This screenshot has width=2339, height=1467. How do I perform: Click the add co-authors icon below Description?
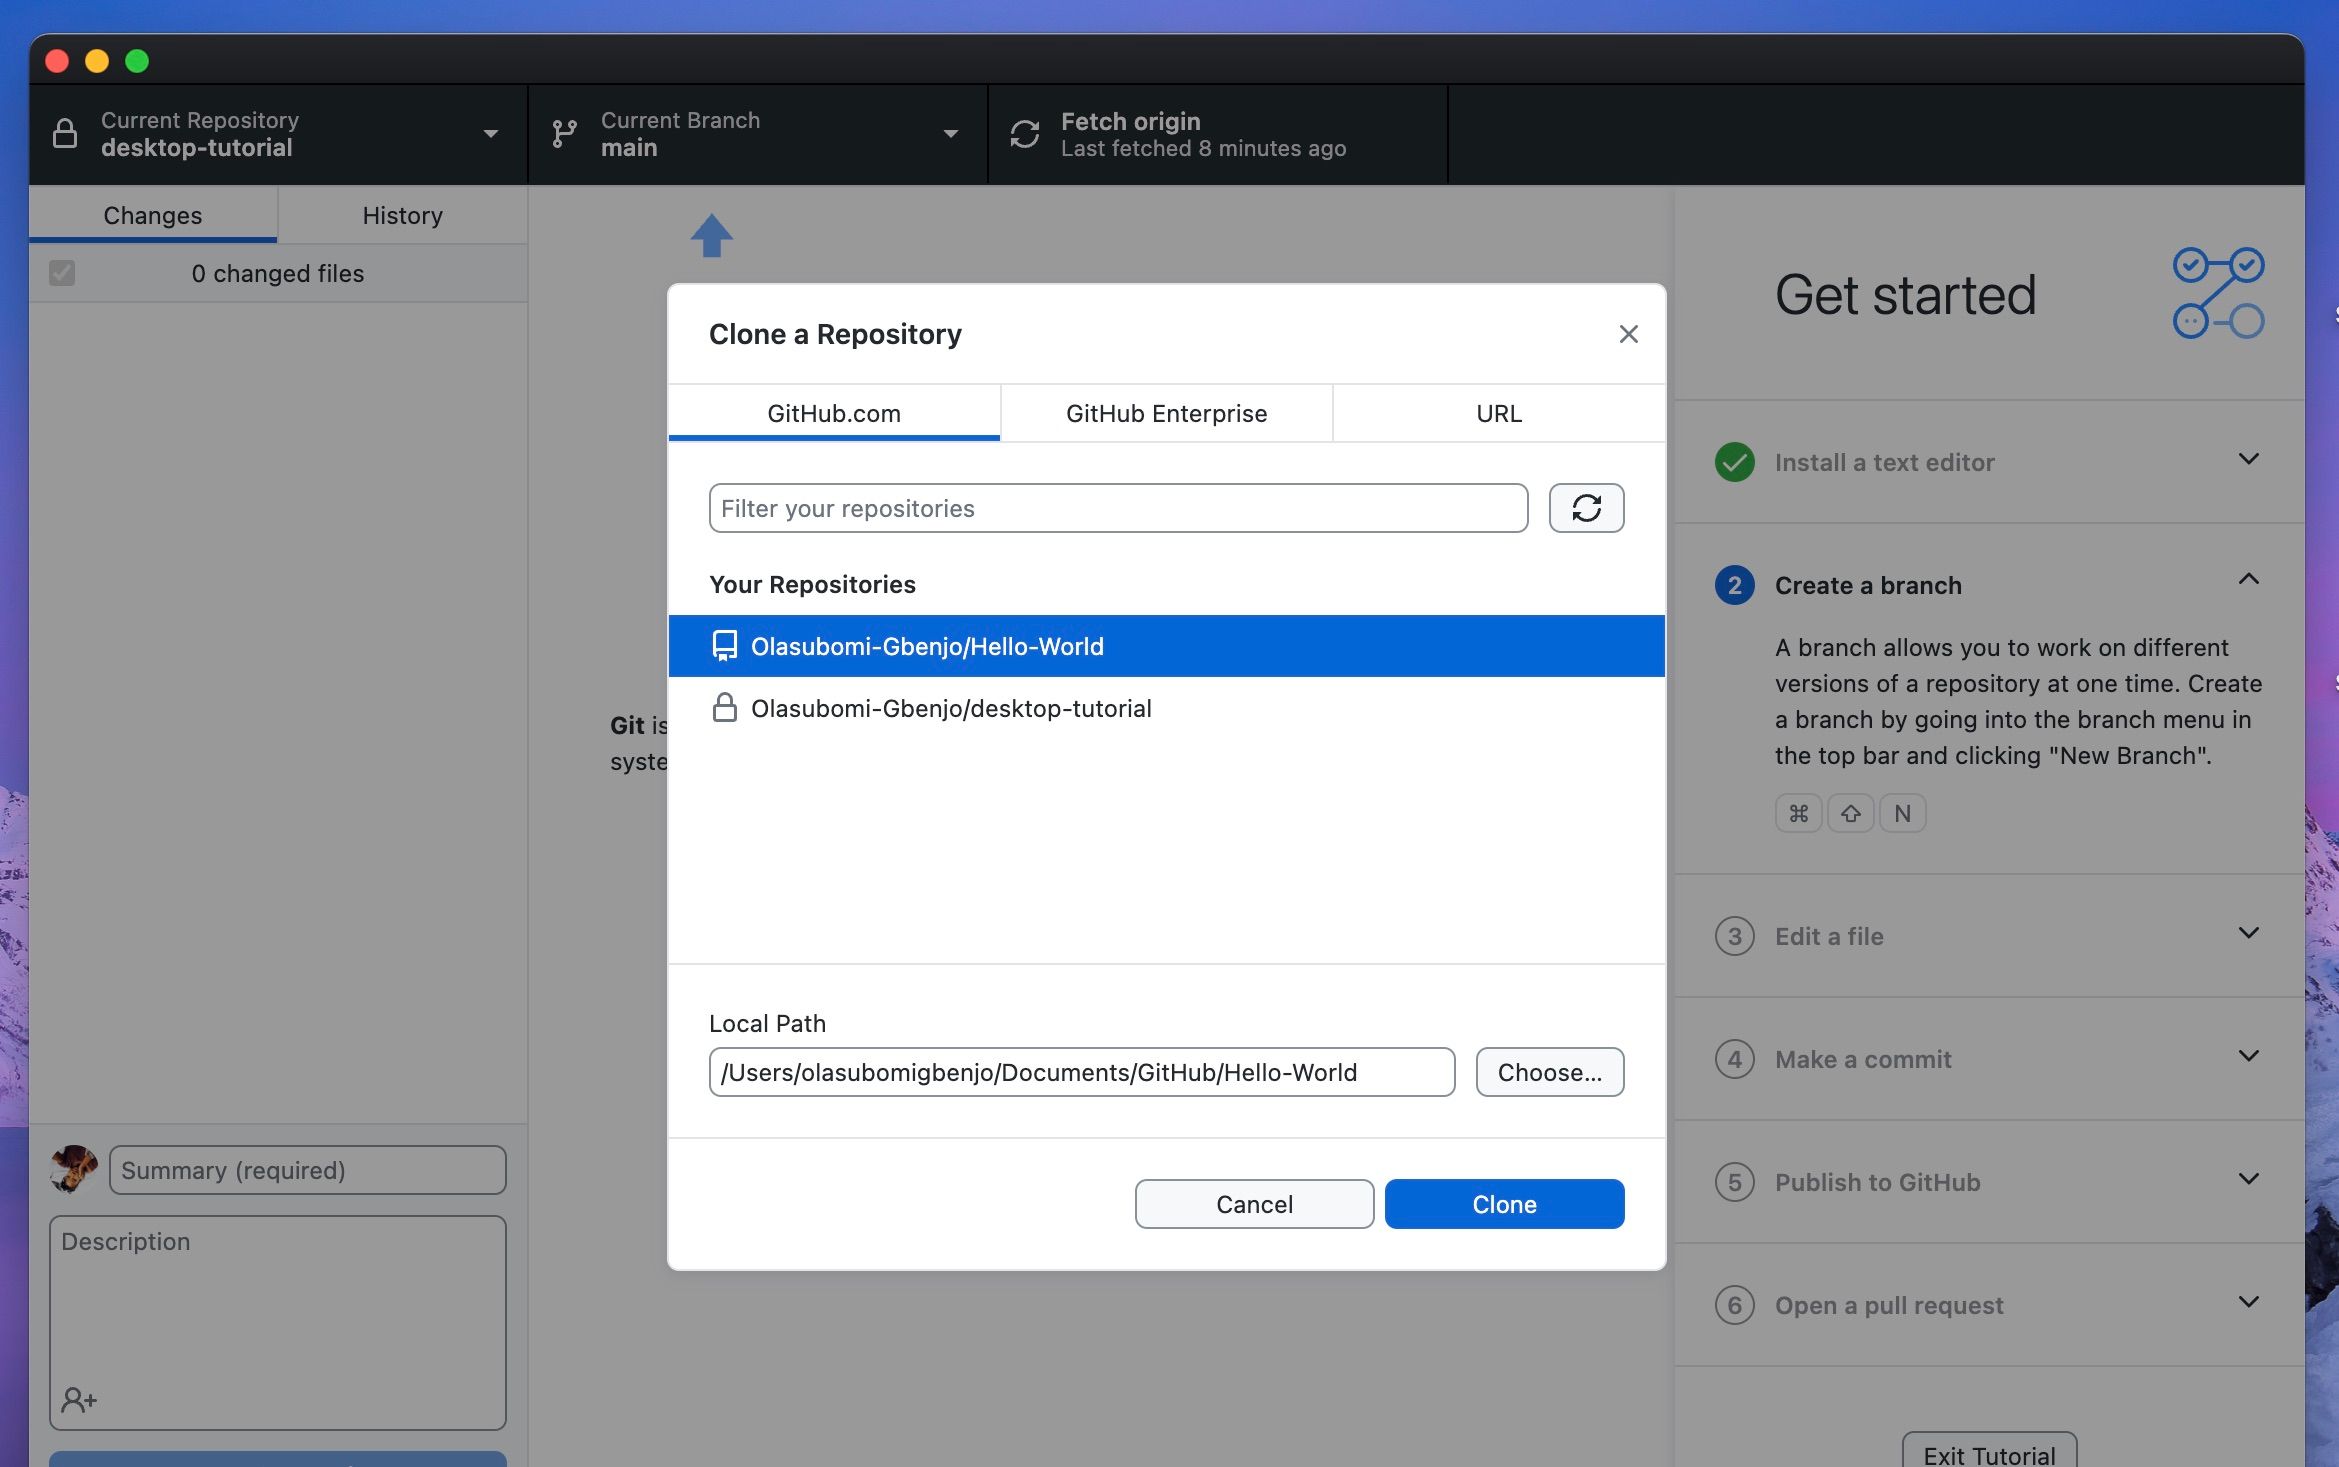(77, 1399)
